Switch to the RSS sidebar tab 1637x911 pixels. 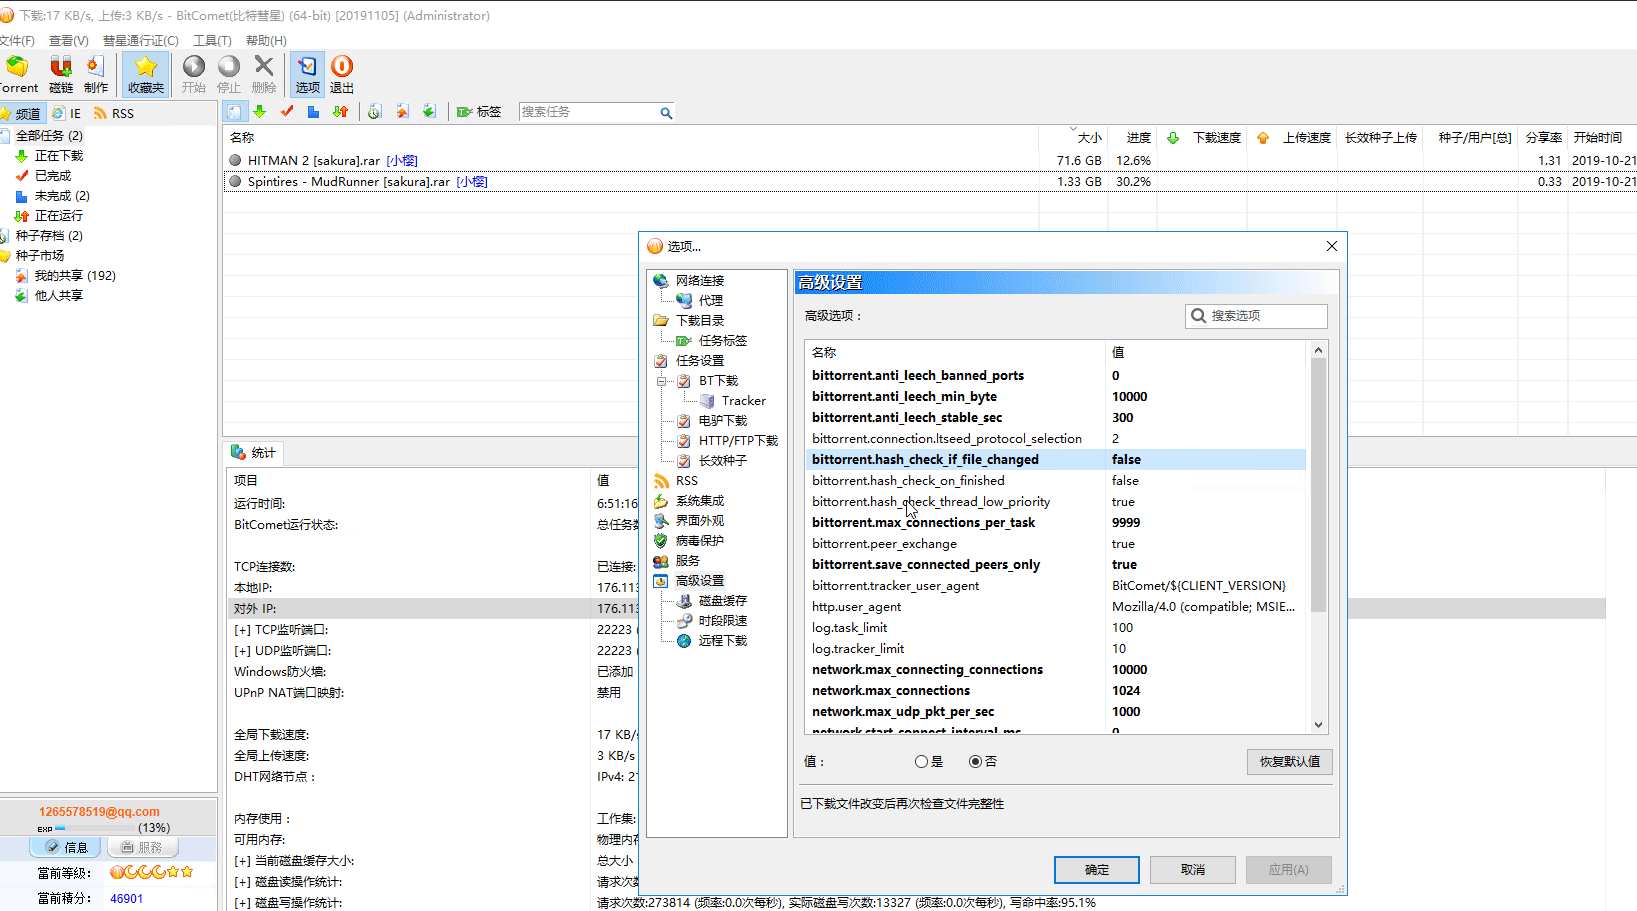tap(114, 113)
